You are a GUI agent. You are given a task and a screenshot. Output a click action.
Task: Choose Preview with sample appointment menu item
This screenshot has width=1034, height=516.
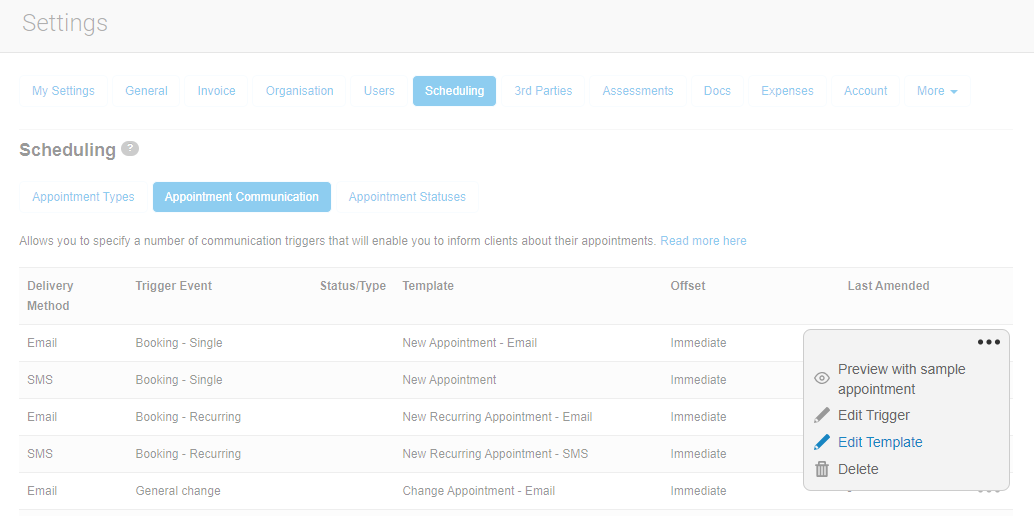[x=901, y=379]
